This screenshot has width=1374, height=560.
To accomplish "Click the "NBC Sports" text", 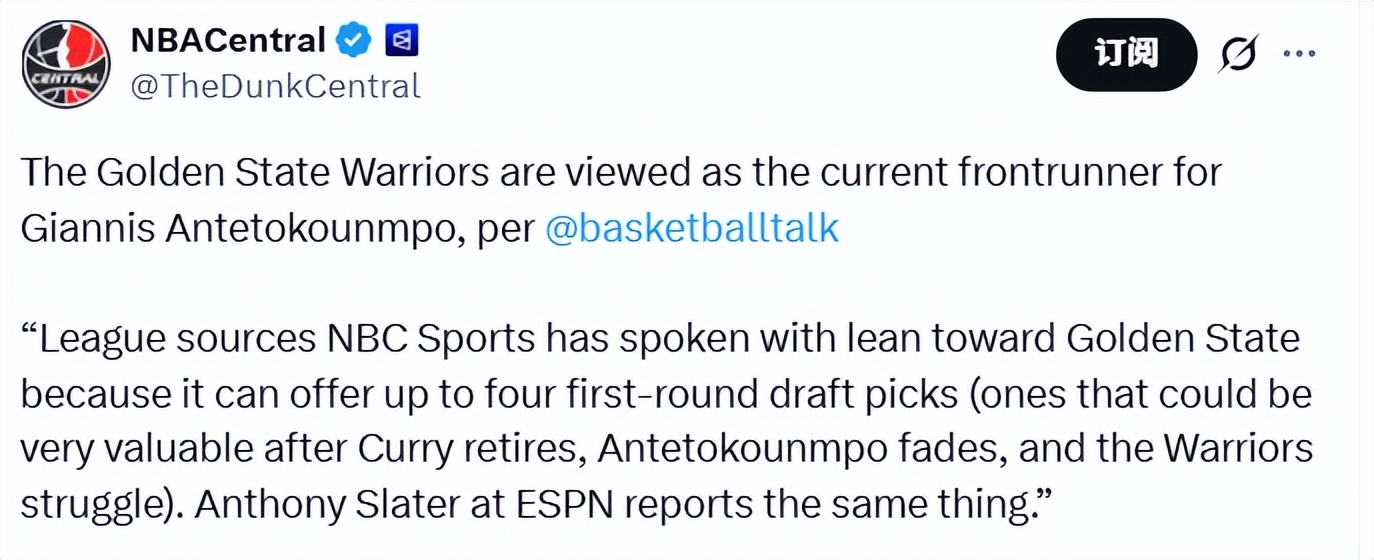I will 432,339.
